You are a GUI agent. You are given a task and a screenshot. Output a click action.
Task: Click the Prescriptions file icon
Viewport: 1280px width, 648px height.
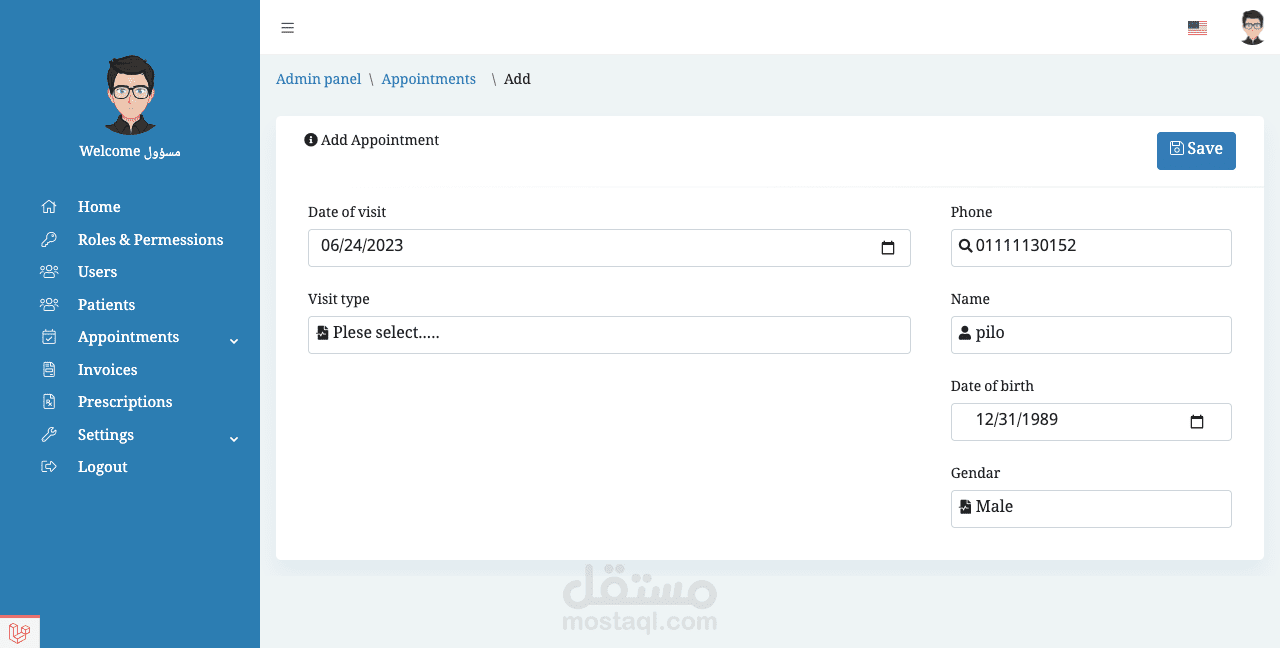click(x=49, y=402)
